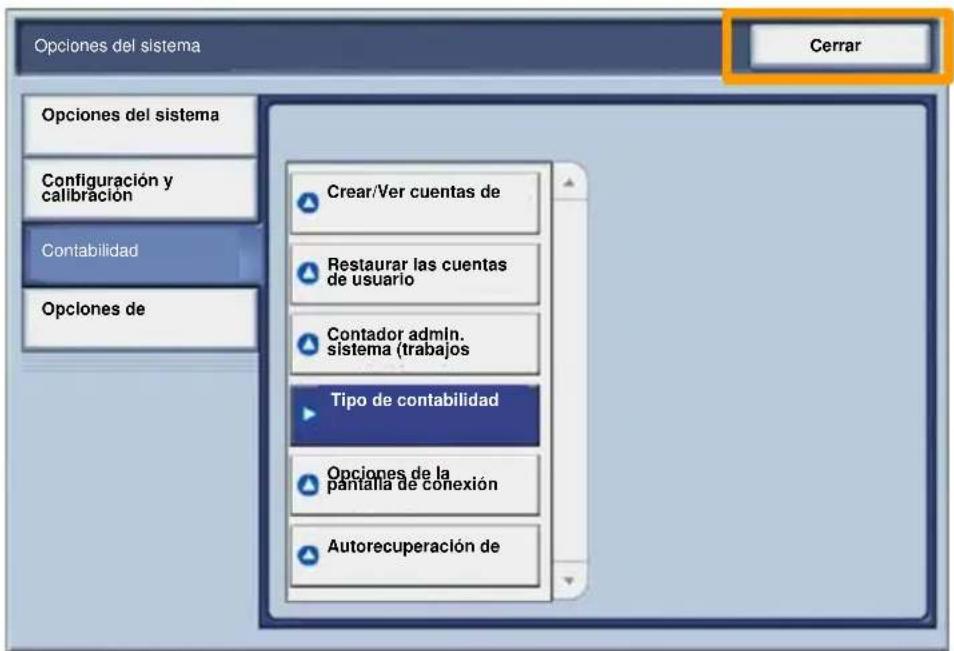Choose Restaurar las cuentas de usuario
This screenshot has height=651, width=954.
click(415, 274)
